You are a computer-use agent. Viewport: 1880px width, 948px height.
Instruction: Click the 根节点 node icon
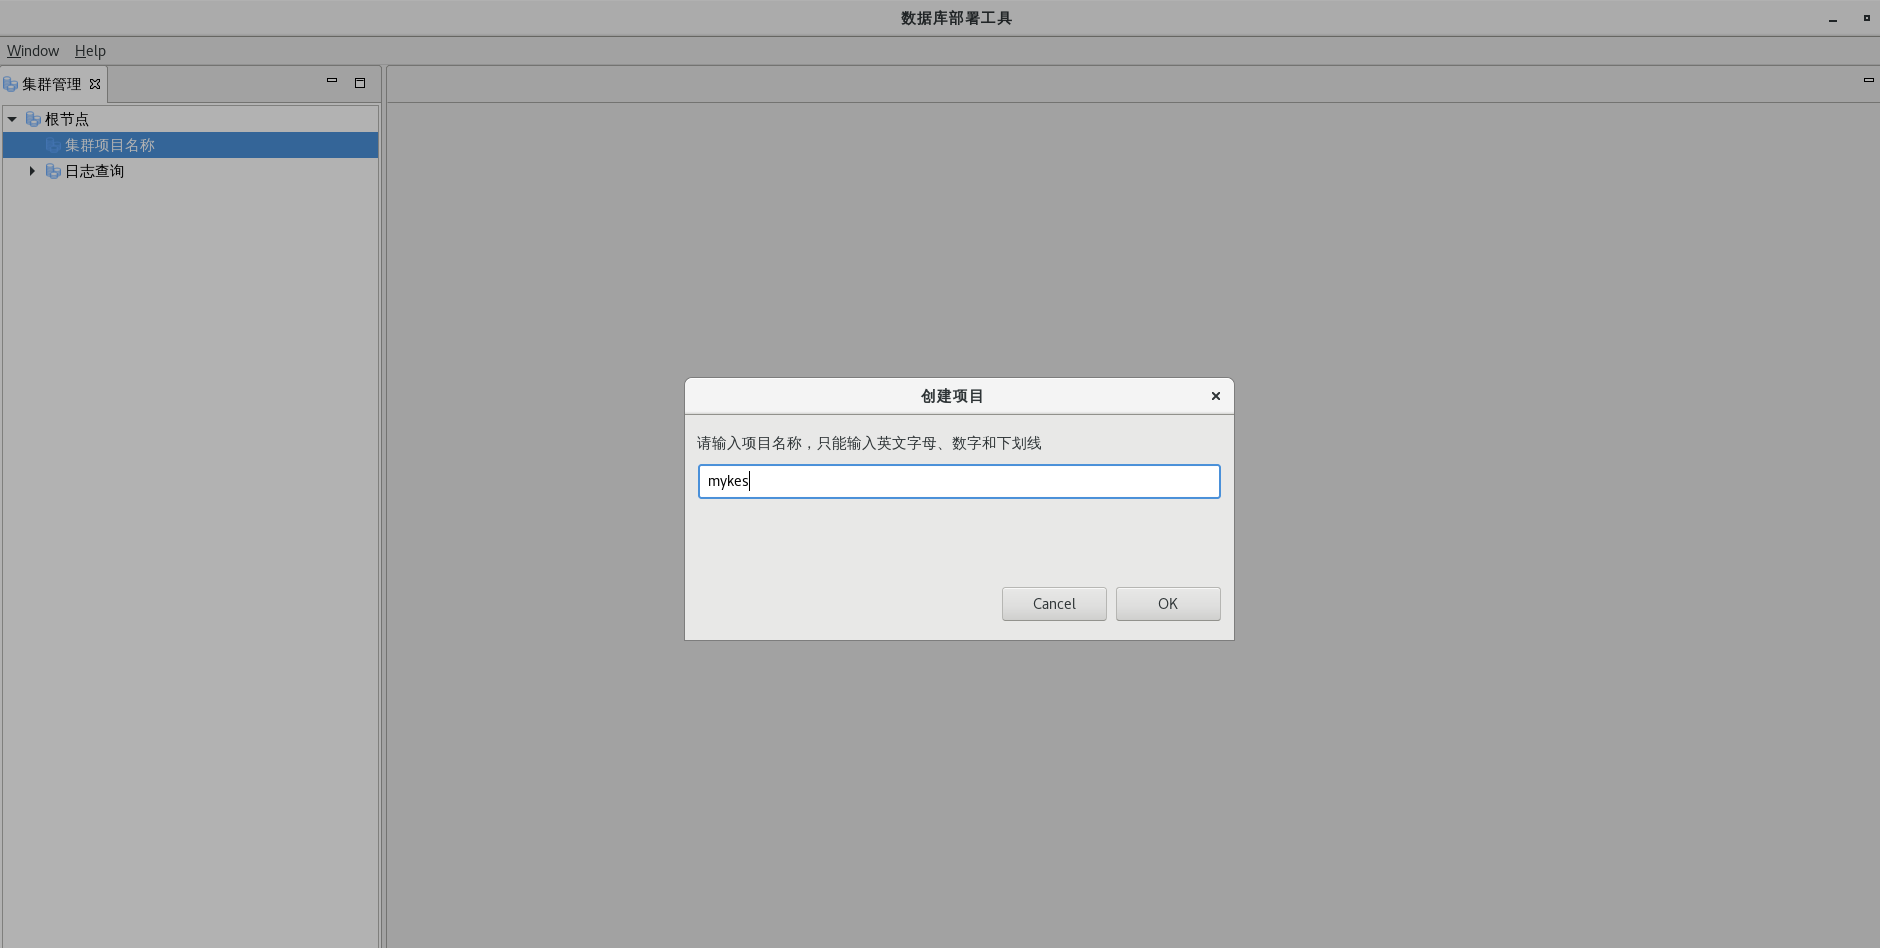pos(33,119)
